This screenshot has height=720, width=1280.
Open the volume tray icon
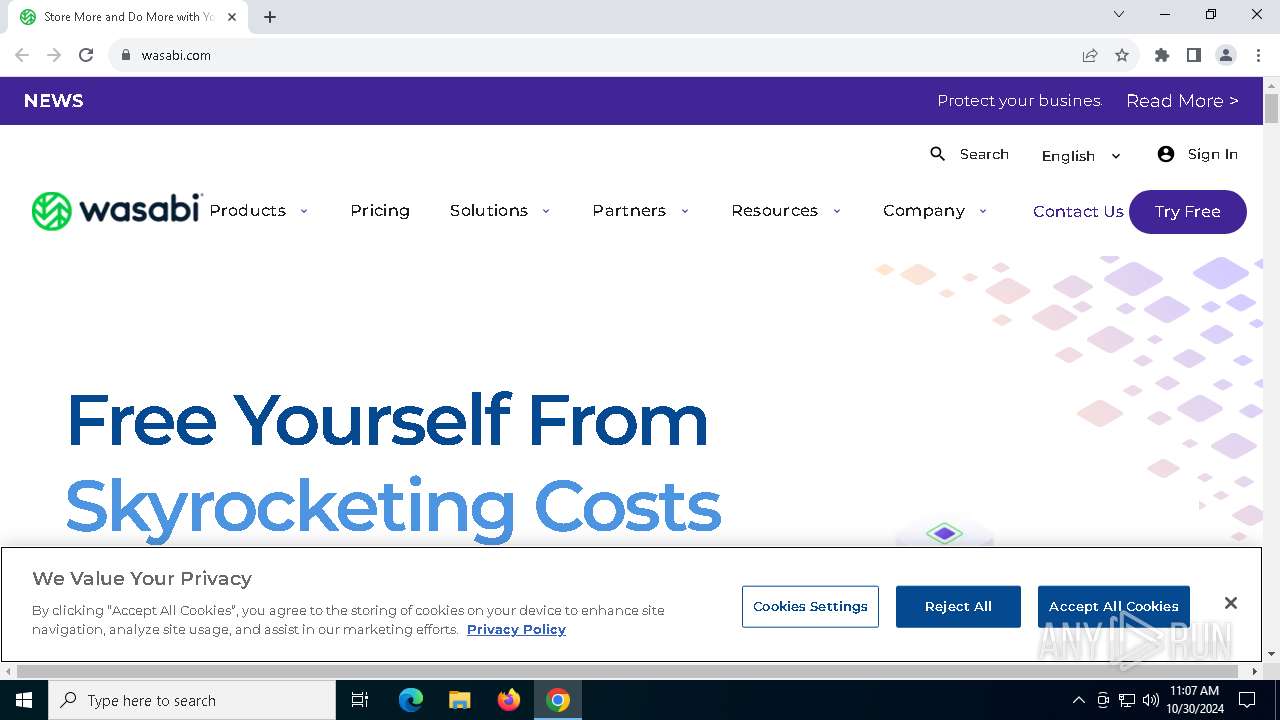tap(1150, 700)
